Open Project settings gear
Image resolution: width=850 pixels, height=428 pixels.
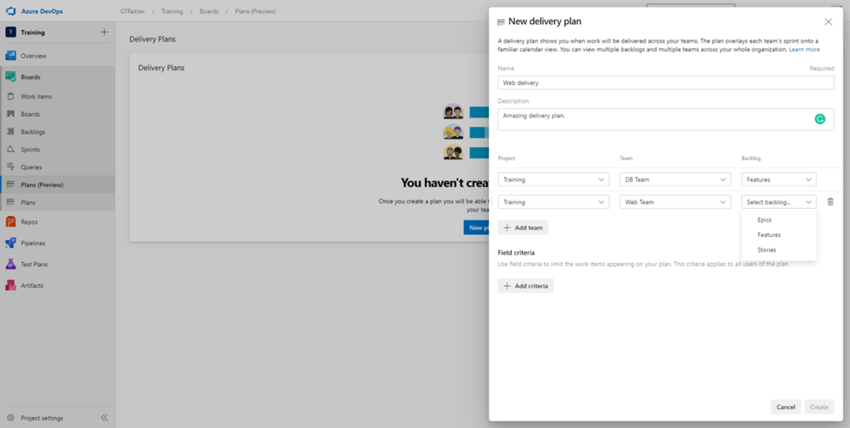click(x=10, y=418)
